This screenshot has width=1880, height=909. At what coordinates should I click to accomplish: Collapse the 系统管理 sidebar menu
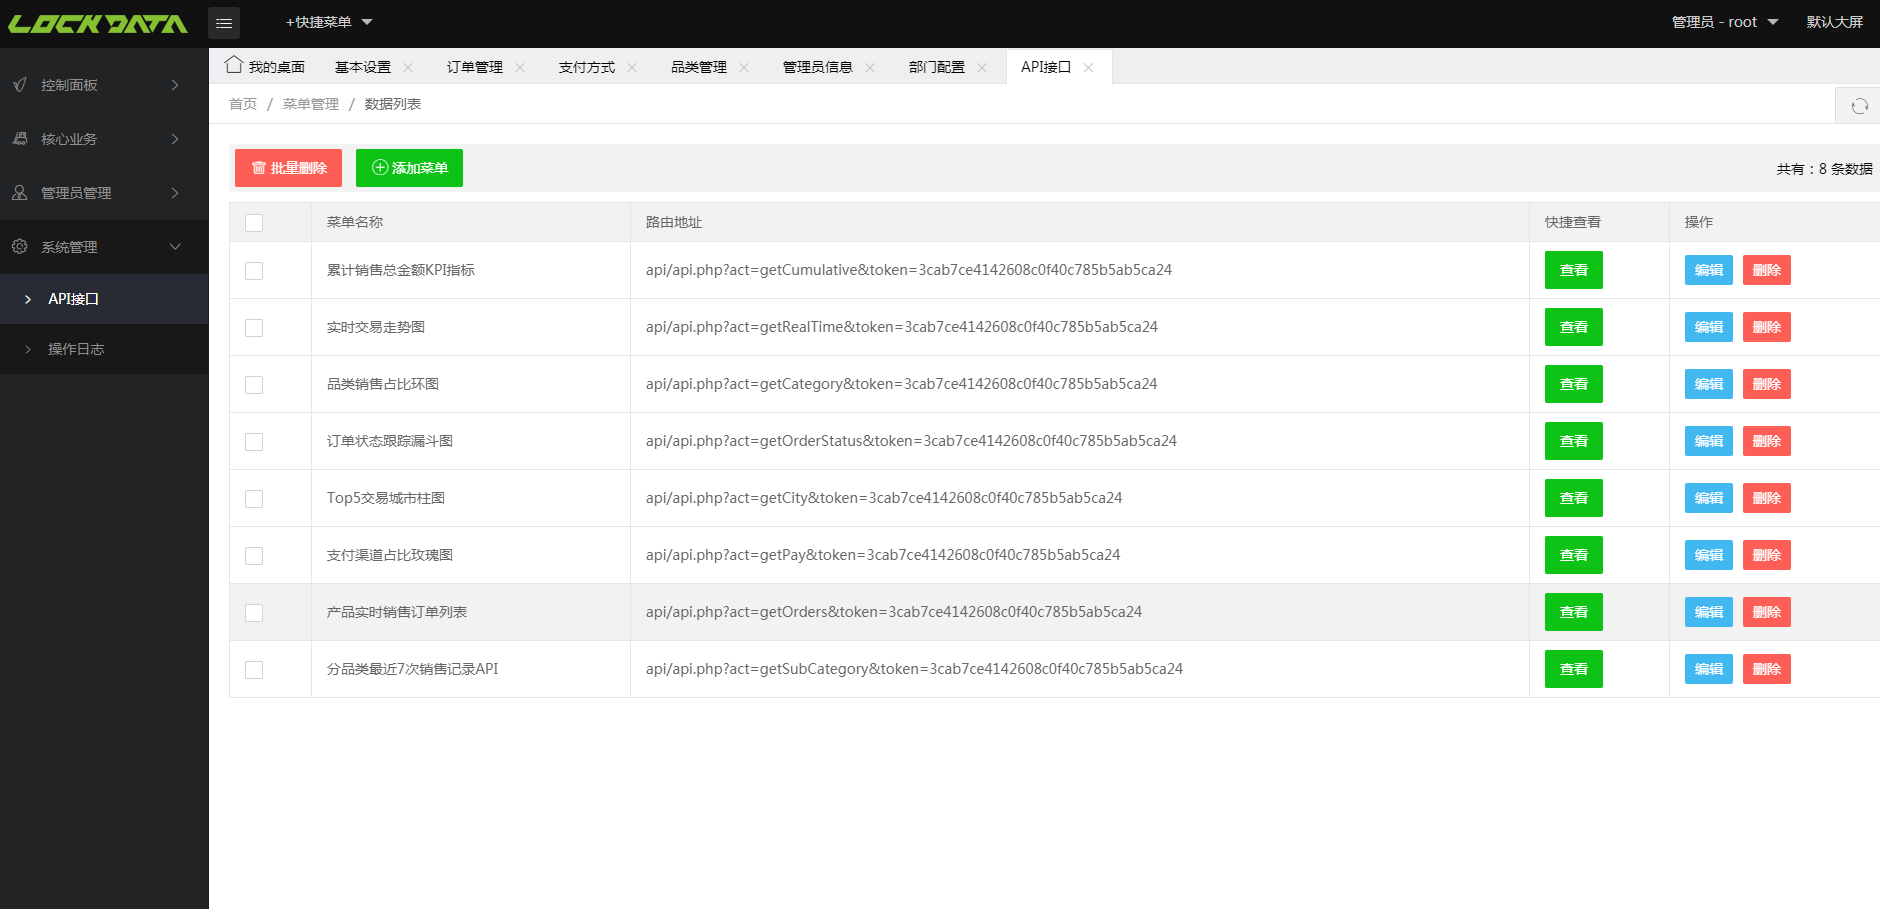[x=104, y=247]
